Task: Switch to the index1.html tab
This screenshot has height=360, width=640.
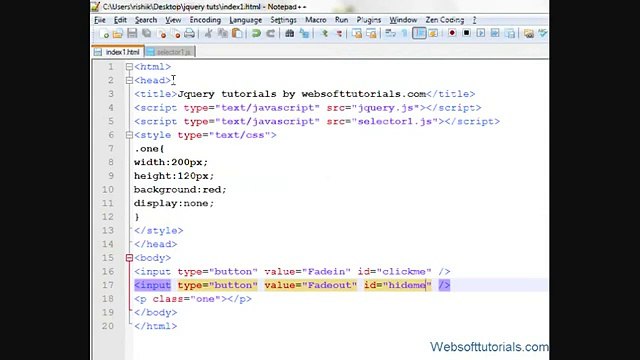Action: tap(118, 52)
